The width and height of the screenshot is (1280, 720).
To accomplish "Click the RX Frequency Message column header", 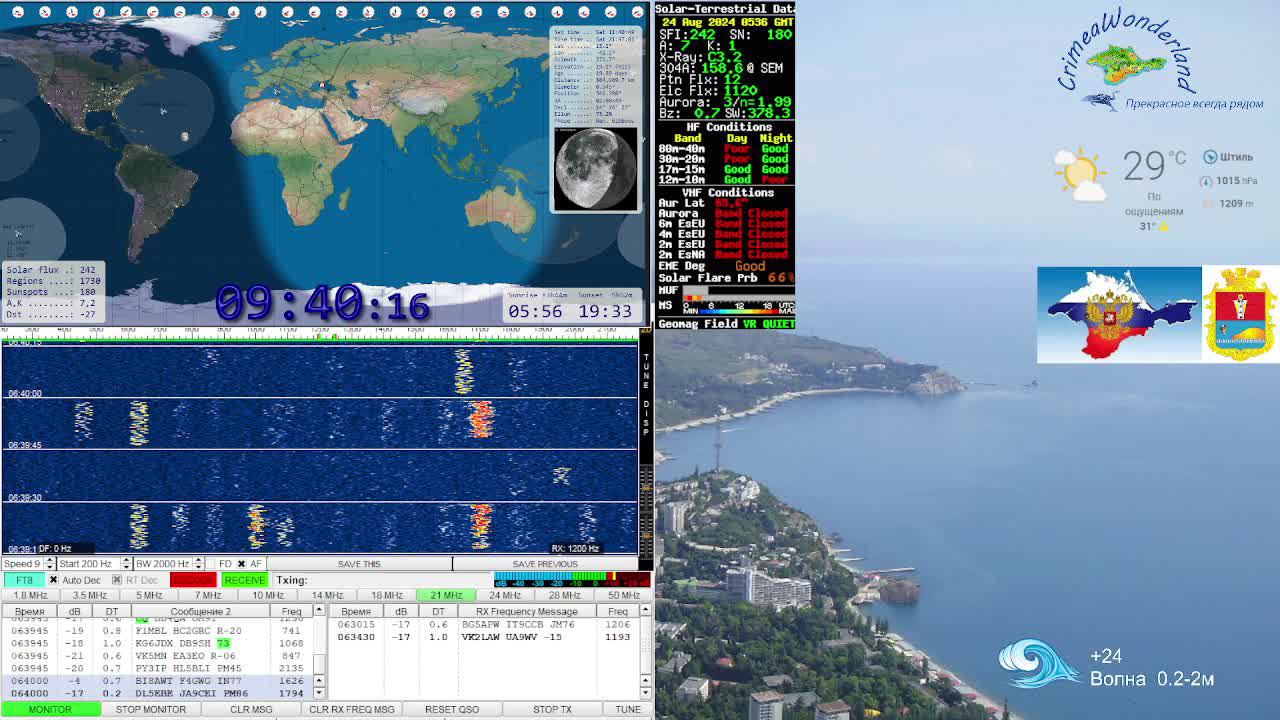I will click(527, 612).
